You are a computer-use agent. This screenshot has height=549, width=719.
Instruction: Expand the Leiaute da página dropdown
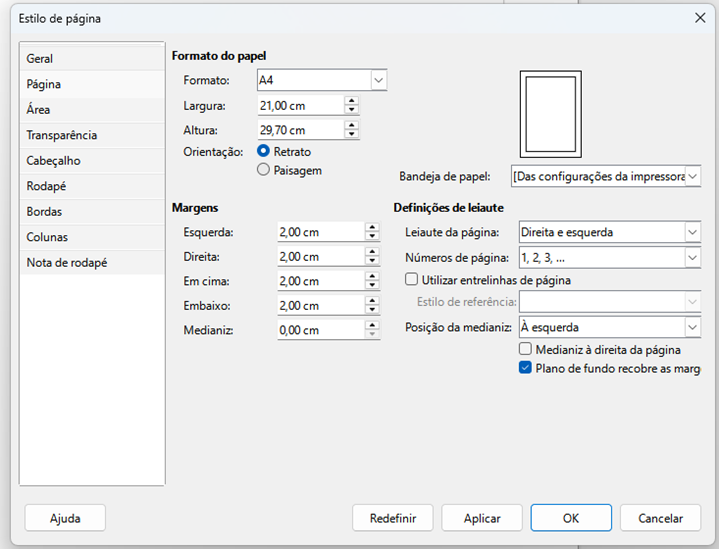pyautogui.click(x=692, y=232)
